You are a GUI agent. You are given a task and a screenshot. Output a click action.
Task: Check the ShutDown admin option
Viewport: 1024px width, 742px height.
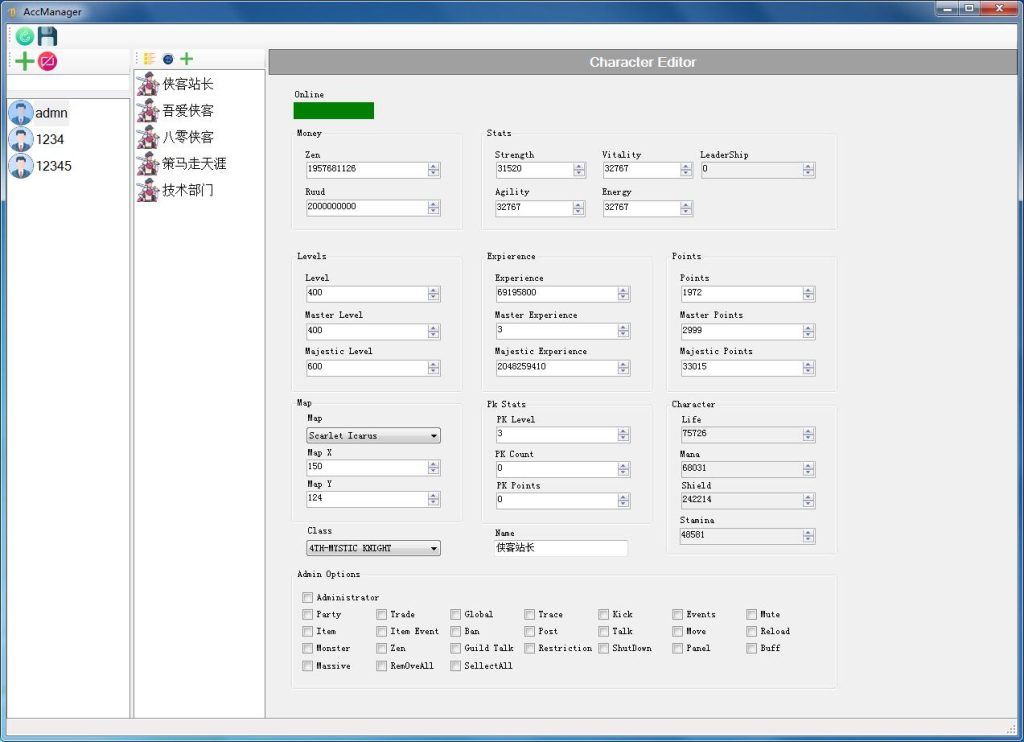tap(604, 649)
